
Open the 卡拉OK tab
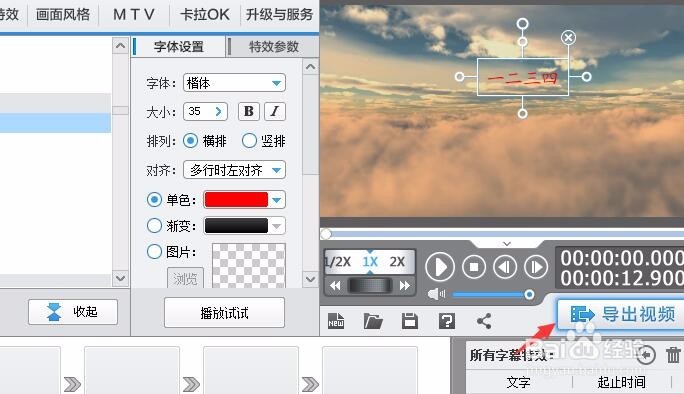pyautogui.click(x=205, y=14)
